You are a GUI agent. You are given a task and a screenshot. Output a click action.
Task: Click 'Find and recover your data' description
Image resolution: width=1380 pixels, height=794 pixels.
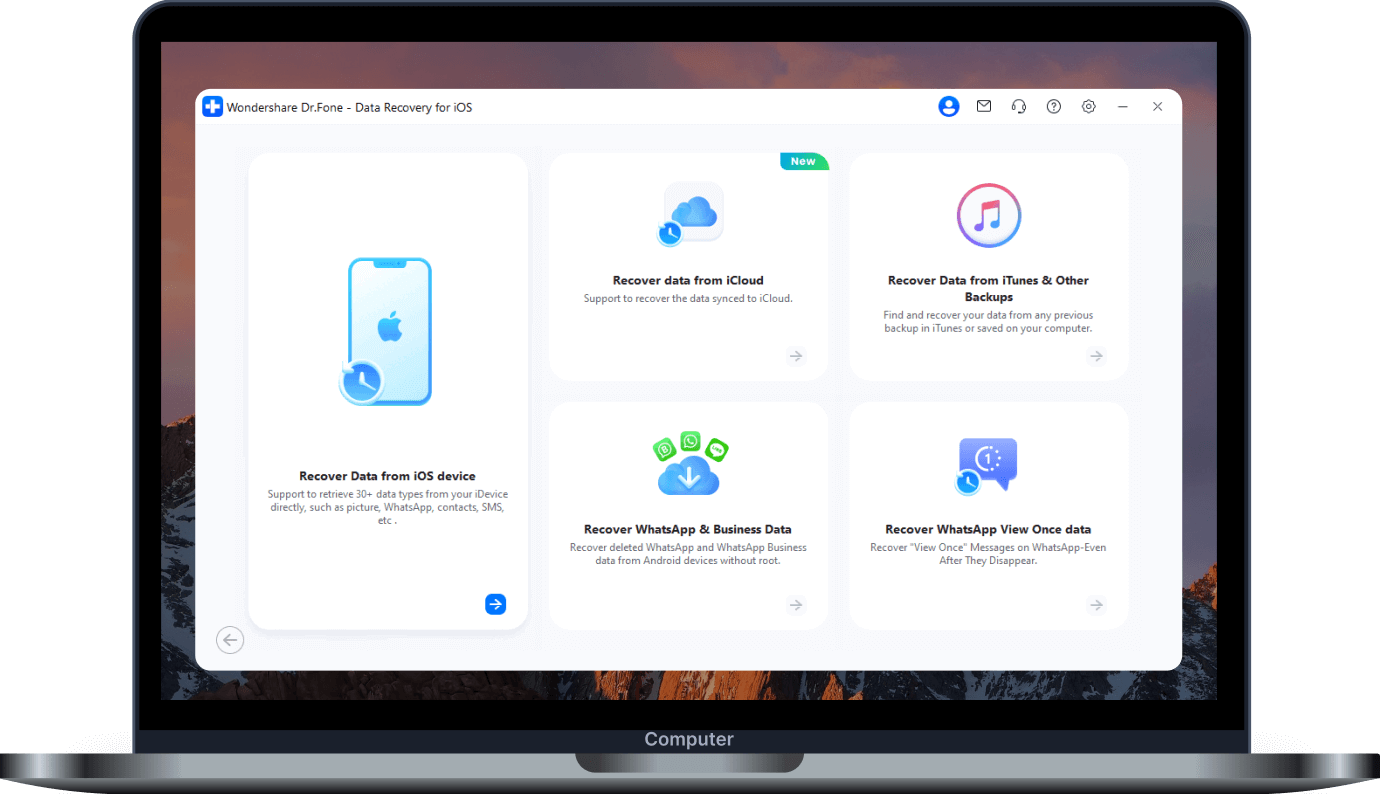[x=988, y=321]
